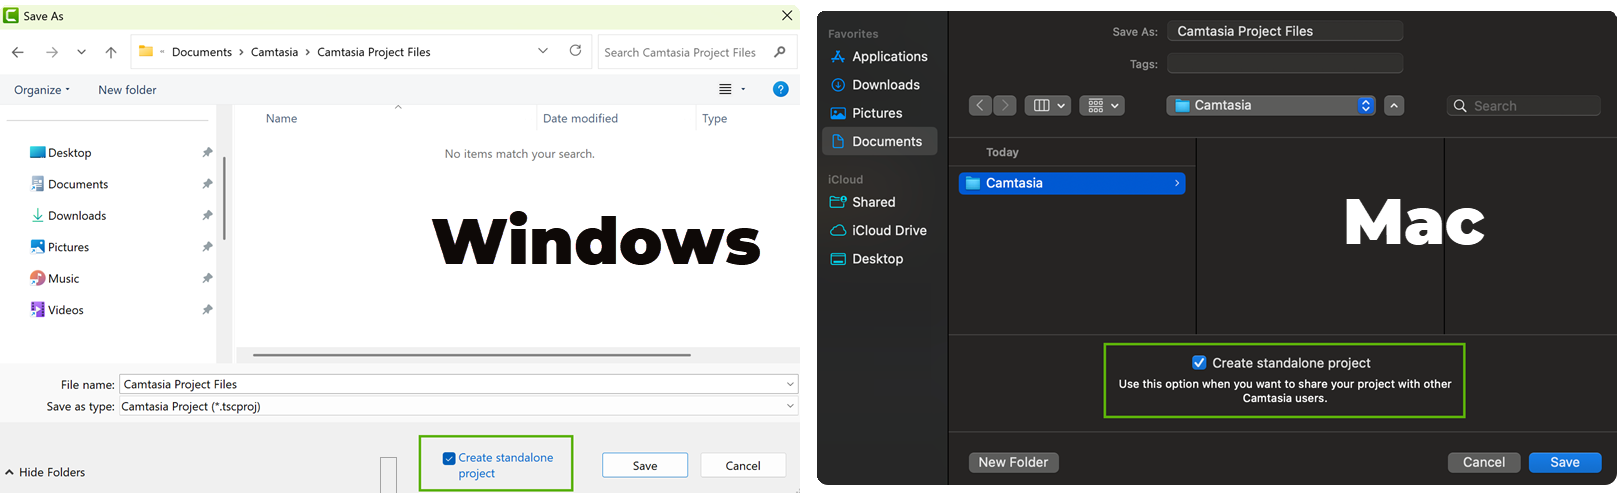Sort by the Type column

tap(715, 118)
